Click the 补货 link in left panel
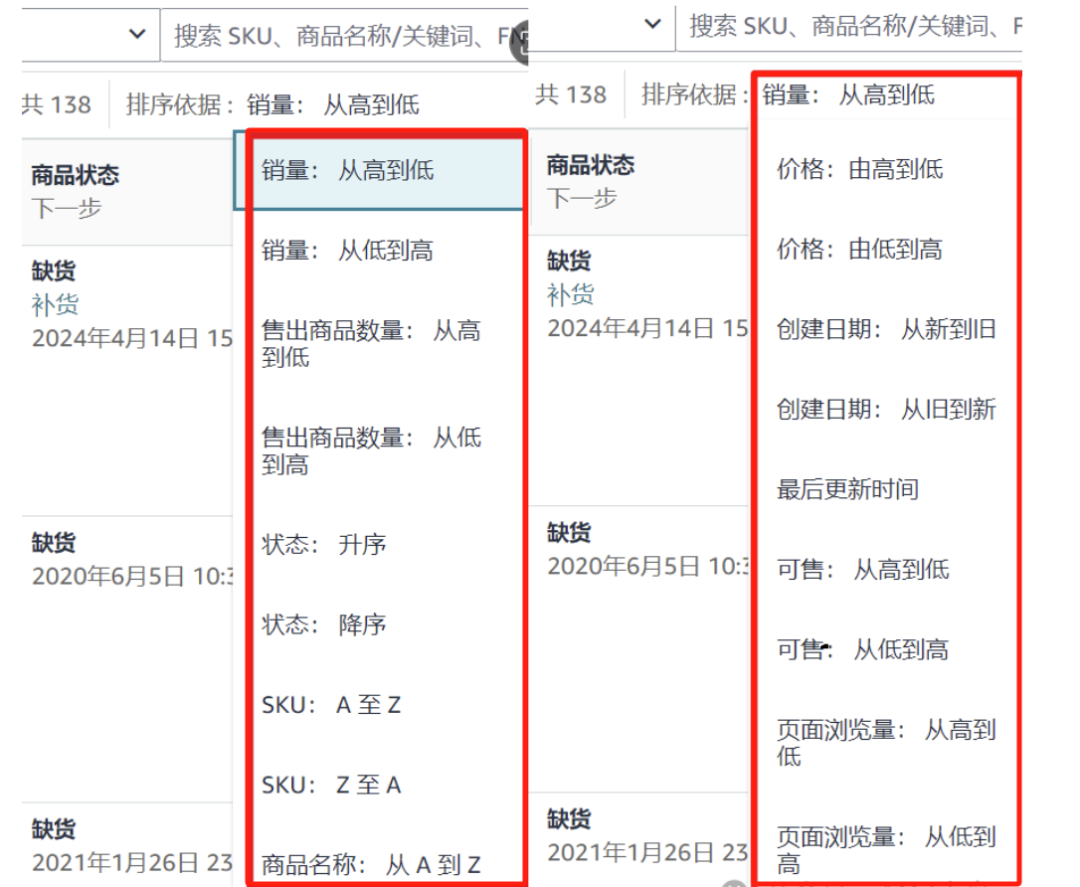Image resolution: width=1080 pixels, height=887 pixels. (x=55, y=305)
